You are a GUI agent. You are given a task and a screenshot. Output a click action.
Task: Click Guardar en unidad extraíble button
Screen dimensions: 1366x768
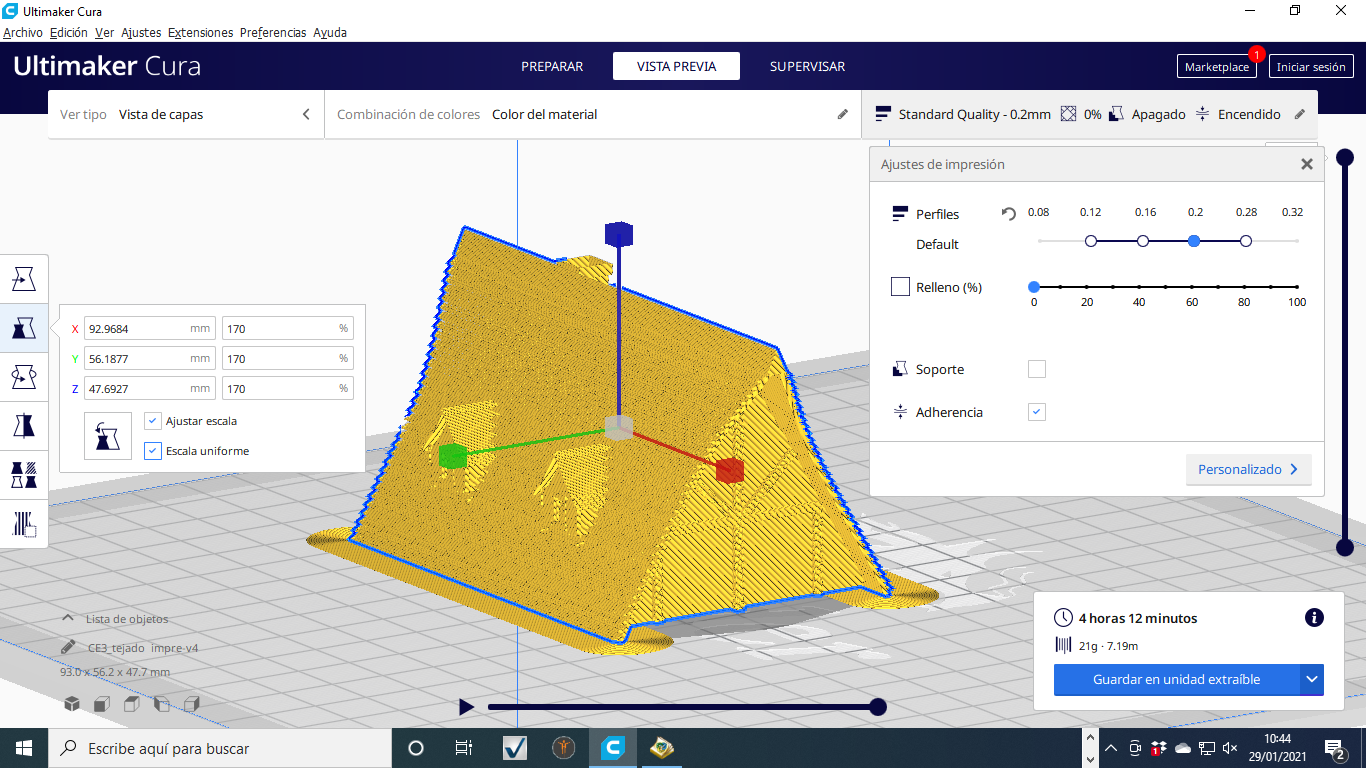coord(1176,680)
